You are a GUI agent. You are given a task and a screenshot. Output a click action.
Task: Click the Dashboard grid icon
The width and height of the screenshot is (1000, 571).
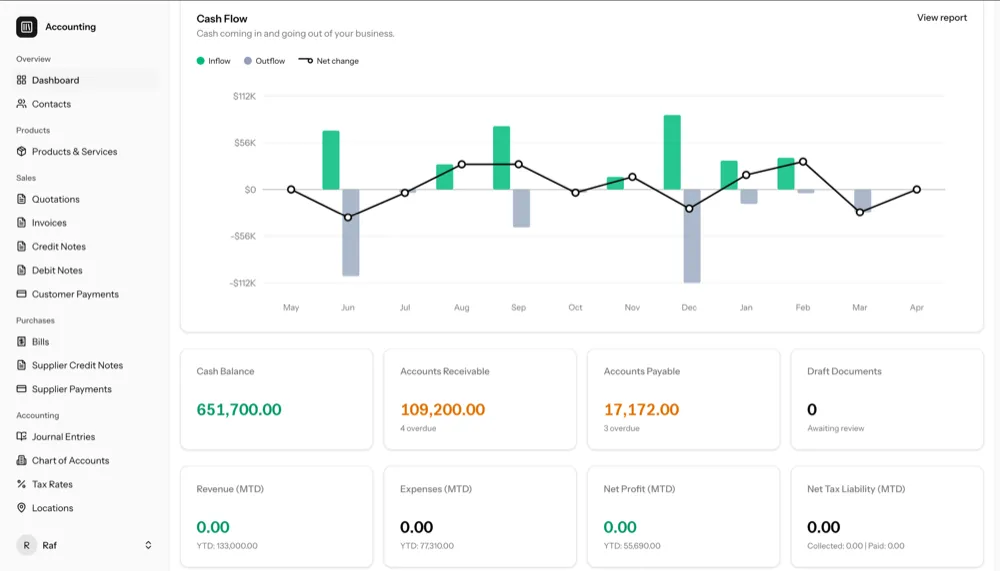(22, 80)
